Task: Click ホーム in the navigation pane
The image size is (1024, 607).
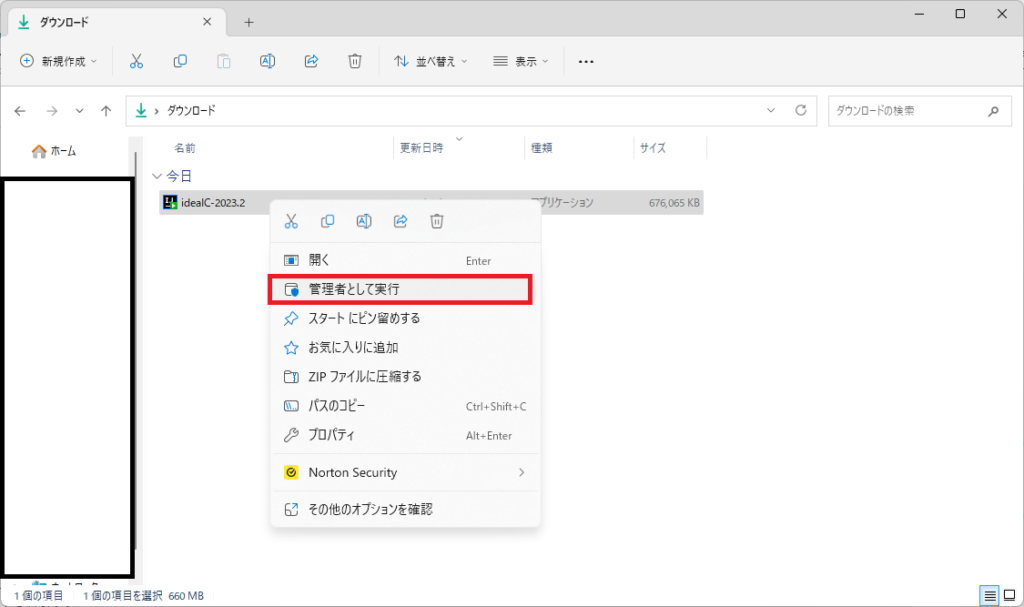Action: pos(55,151)
